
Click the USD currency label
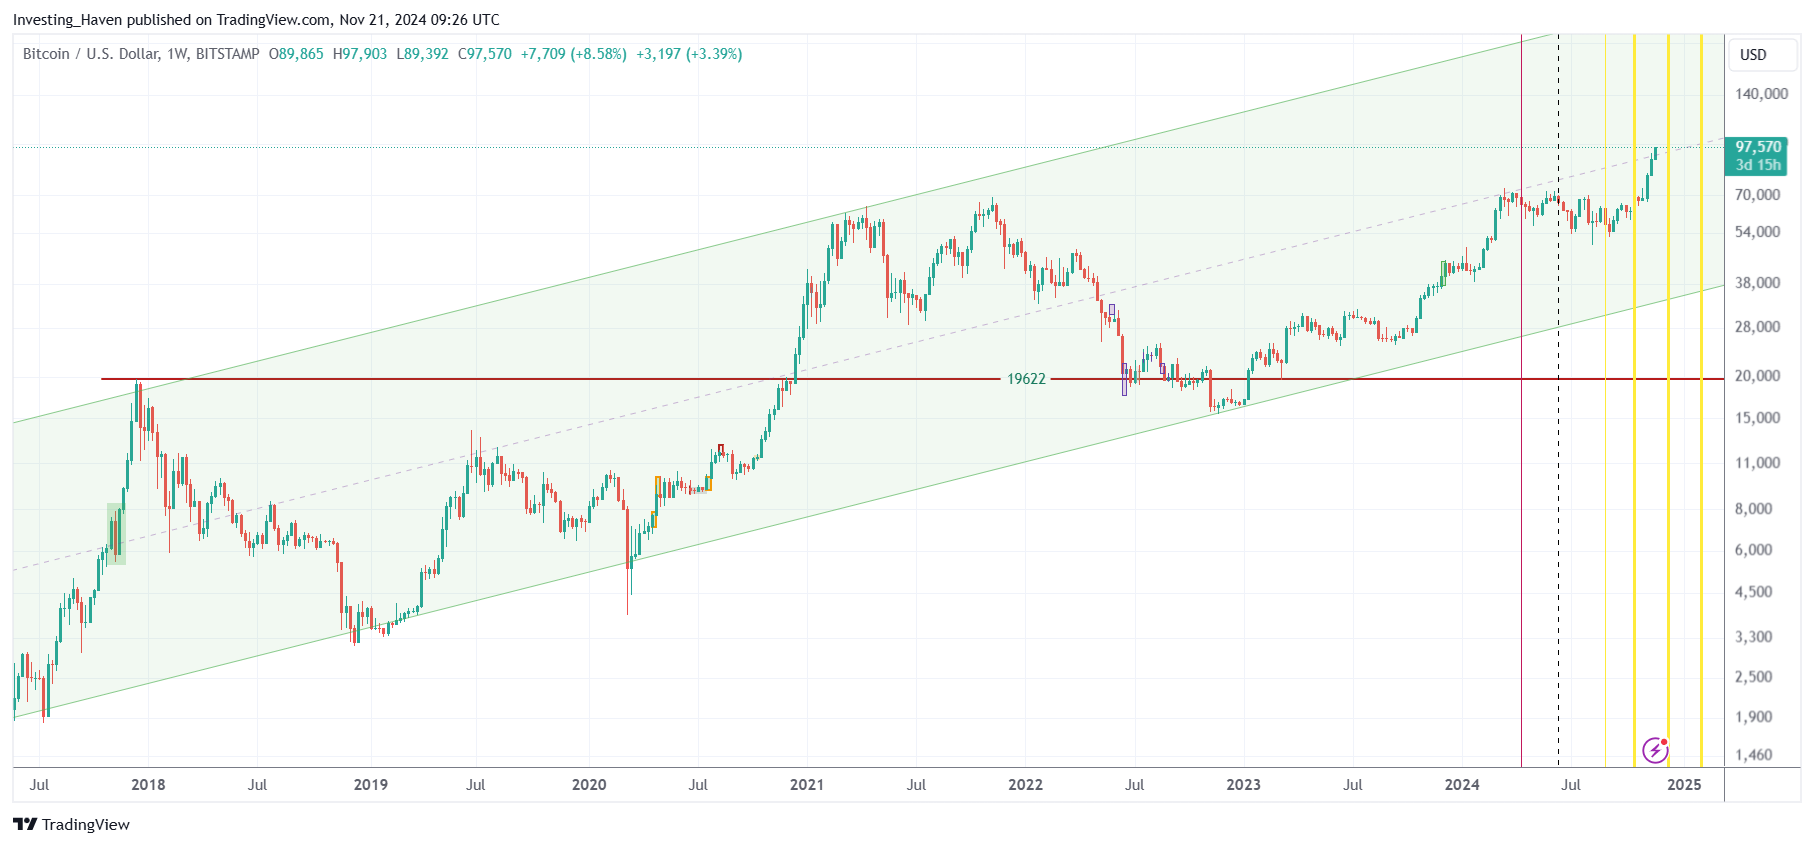coord(1753,55)
